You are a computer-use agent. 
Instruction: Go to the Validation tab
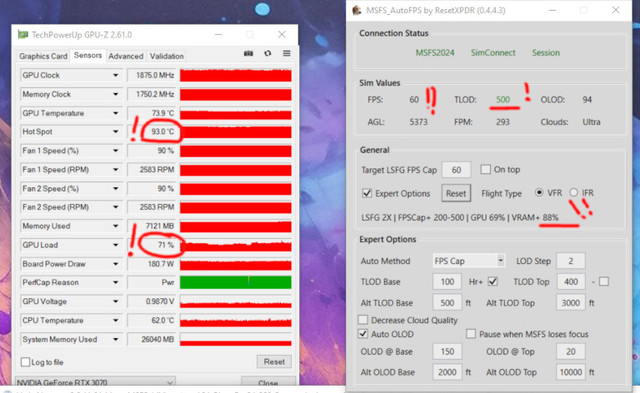click(167, 56)
